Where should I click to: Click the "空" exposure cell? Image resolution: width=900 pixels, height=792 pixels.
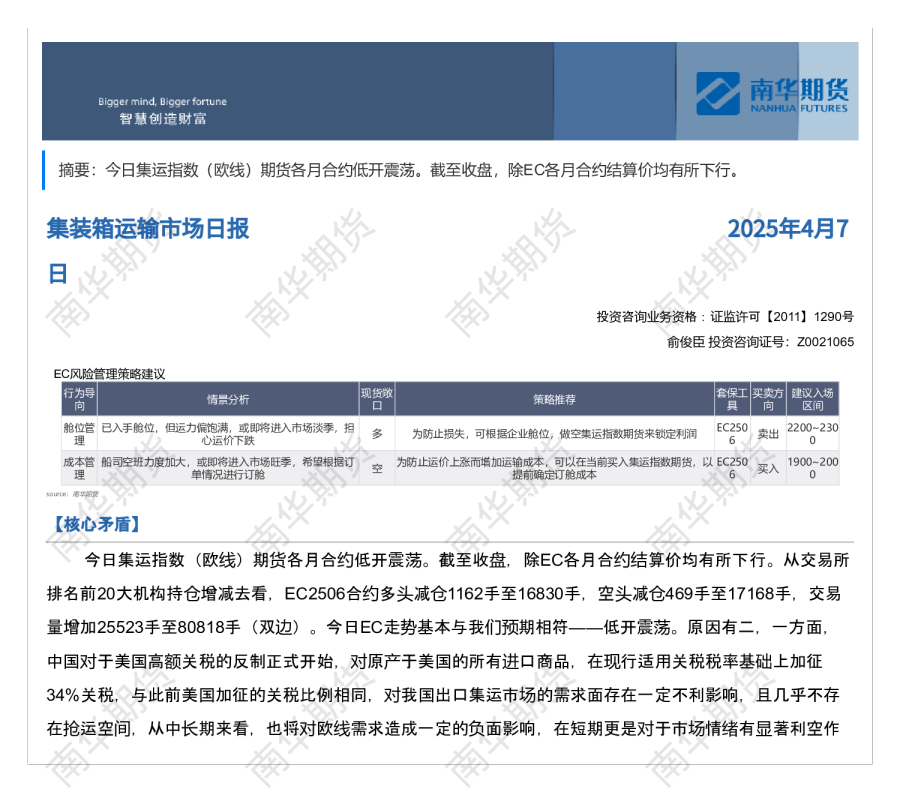tap(377, 468)
